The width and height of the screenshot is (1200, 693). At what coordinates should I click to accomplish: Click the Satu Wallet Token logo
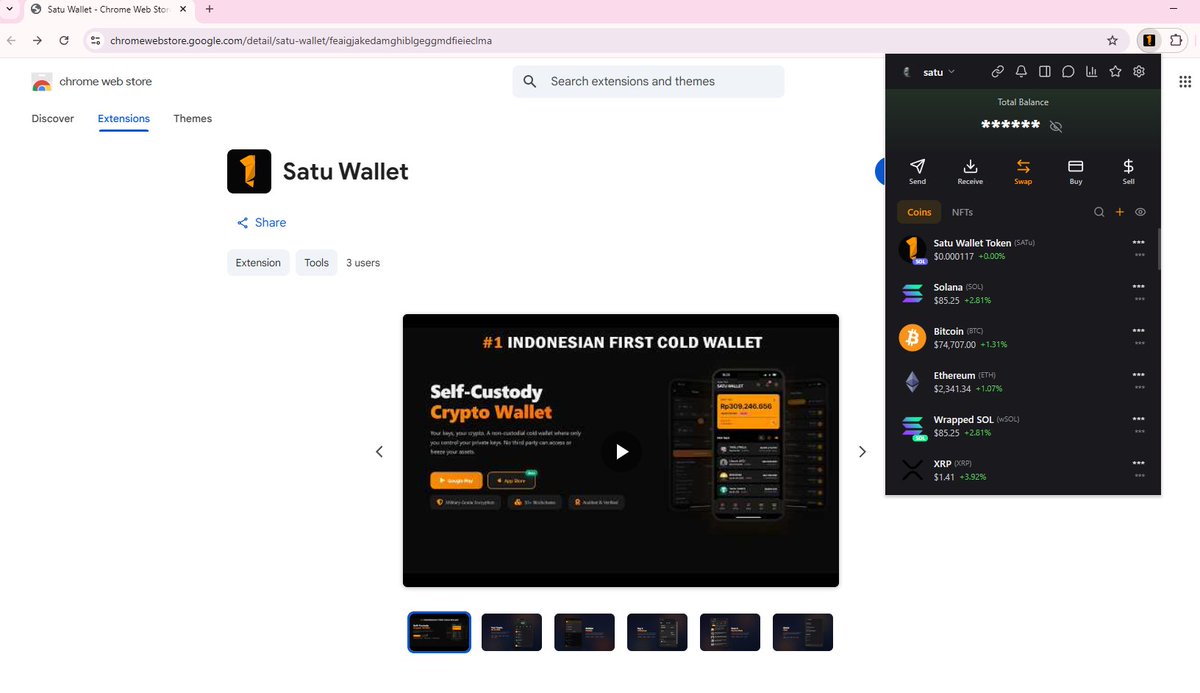click(x=912, y=250)
